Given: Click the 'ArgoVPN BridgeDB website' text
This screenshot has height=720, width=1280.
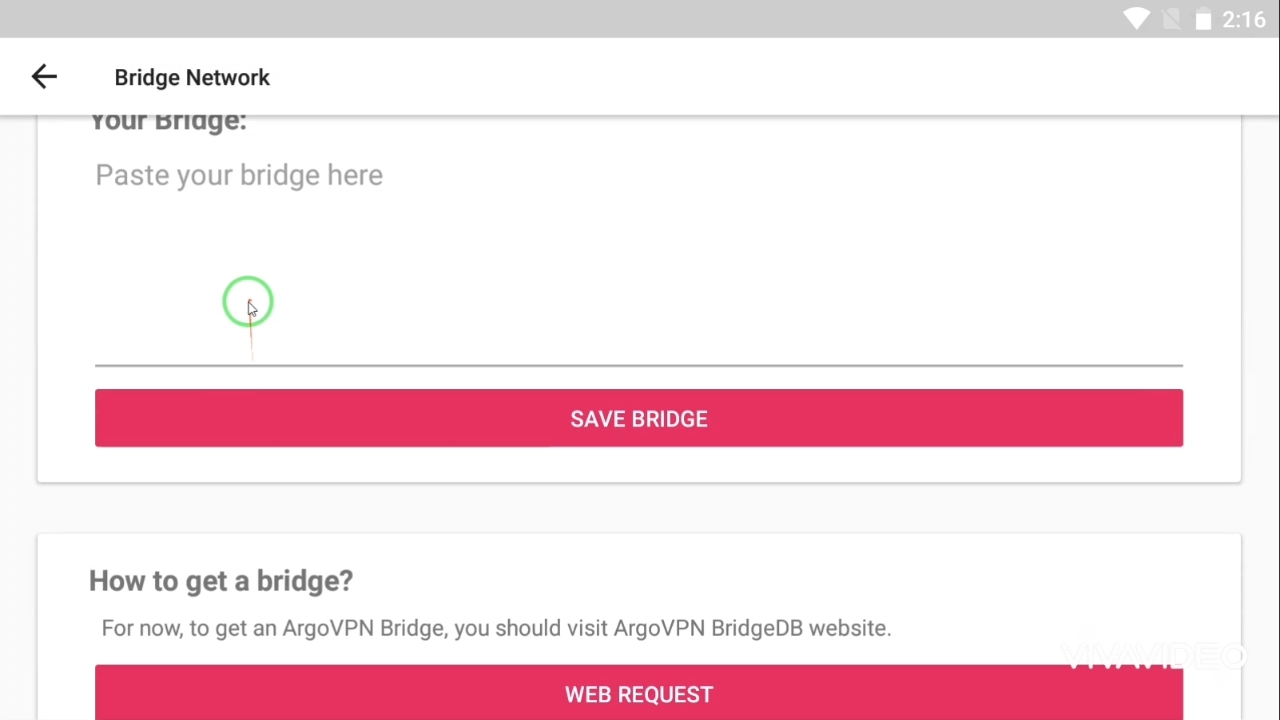Looking at the screenshot, I should pyautogui.click(x=751, y=628).
